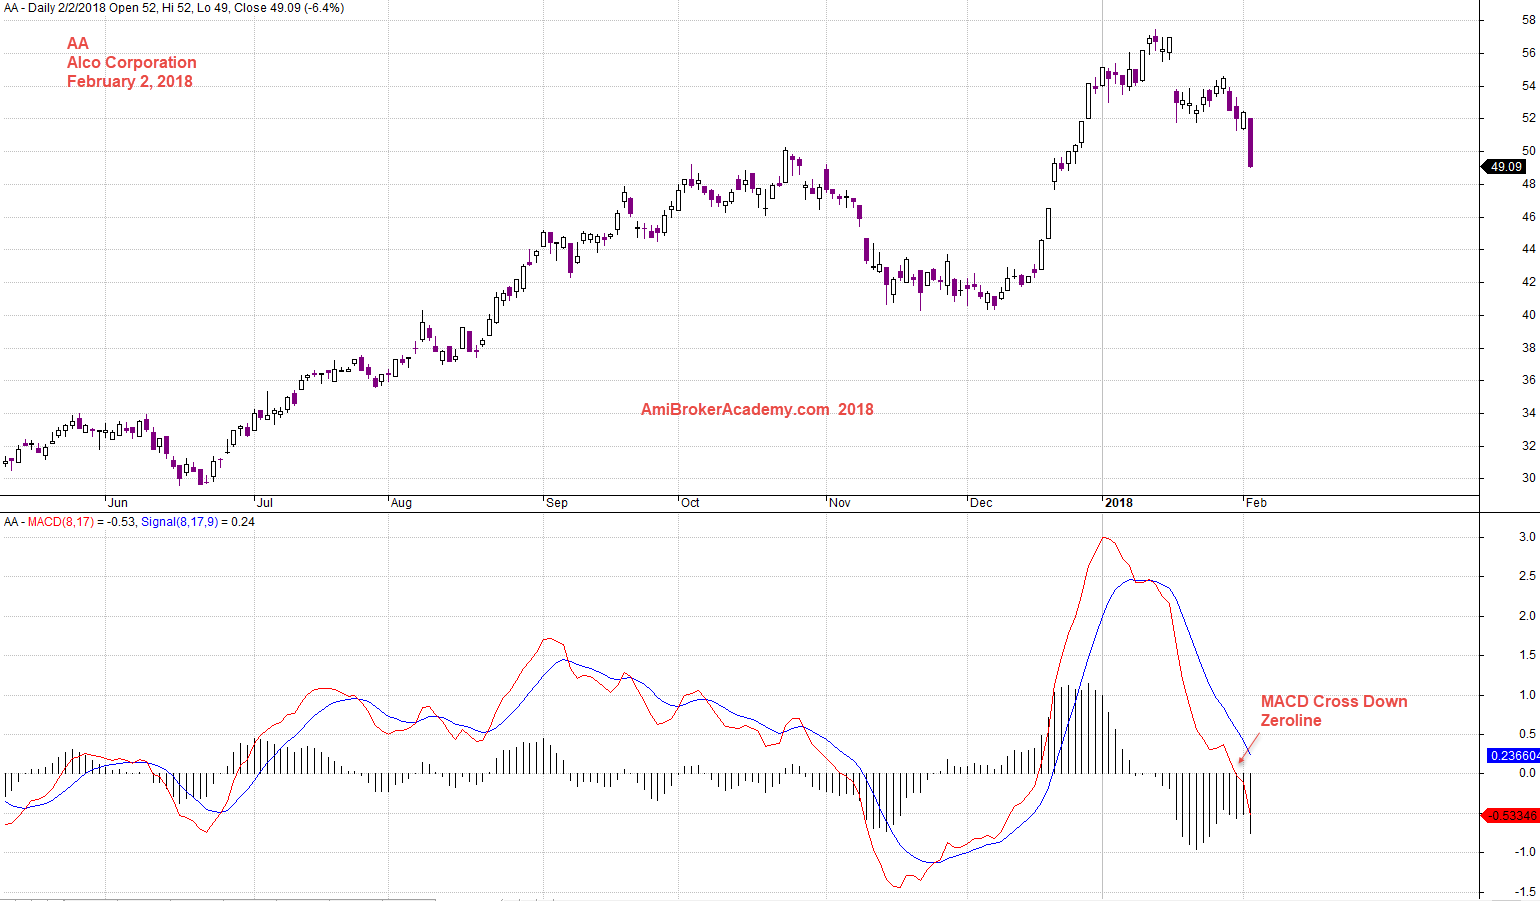The image size is (1540, 901).
Task: Click the 'AmiBrokerAcademy.com 2018' label
Action: pyautogui.click(x=757, y=409)
